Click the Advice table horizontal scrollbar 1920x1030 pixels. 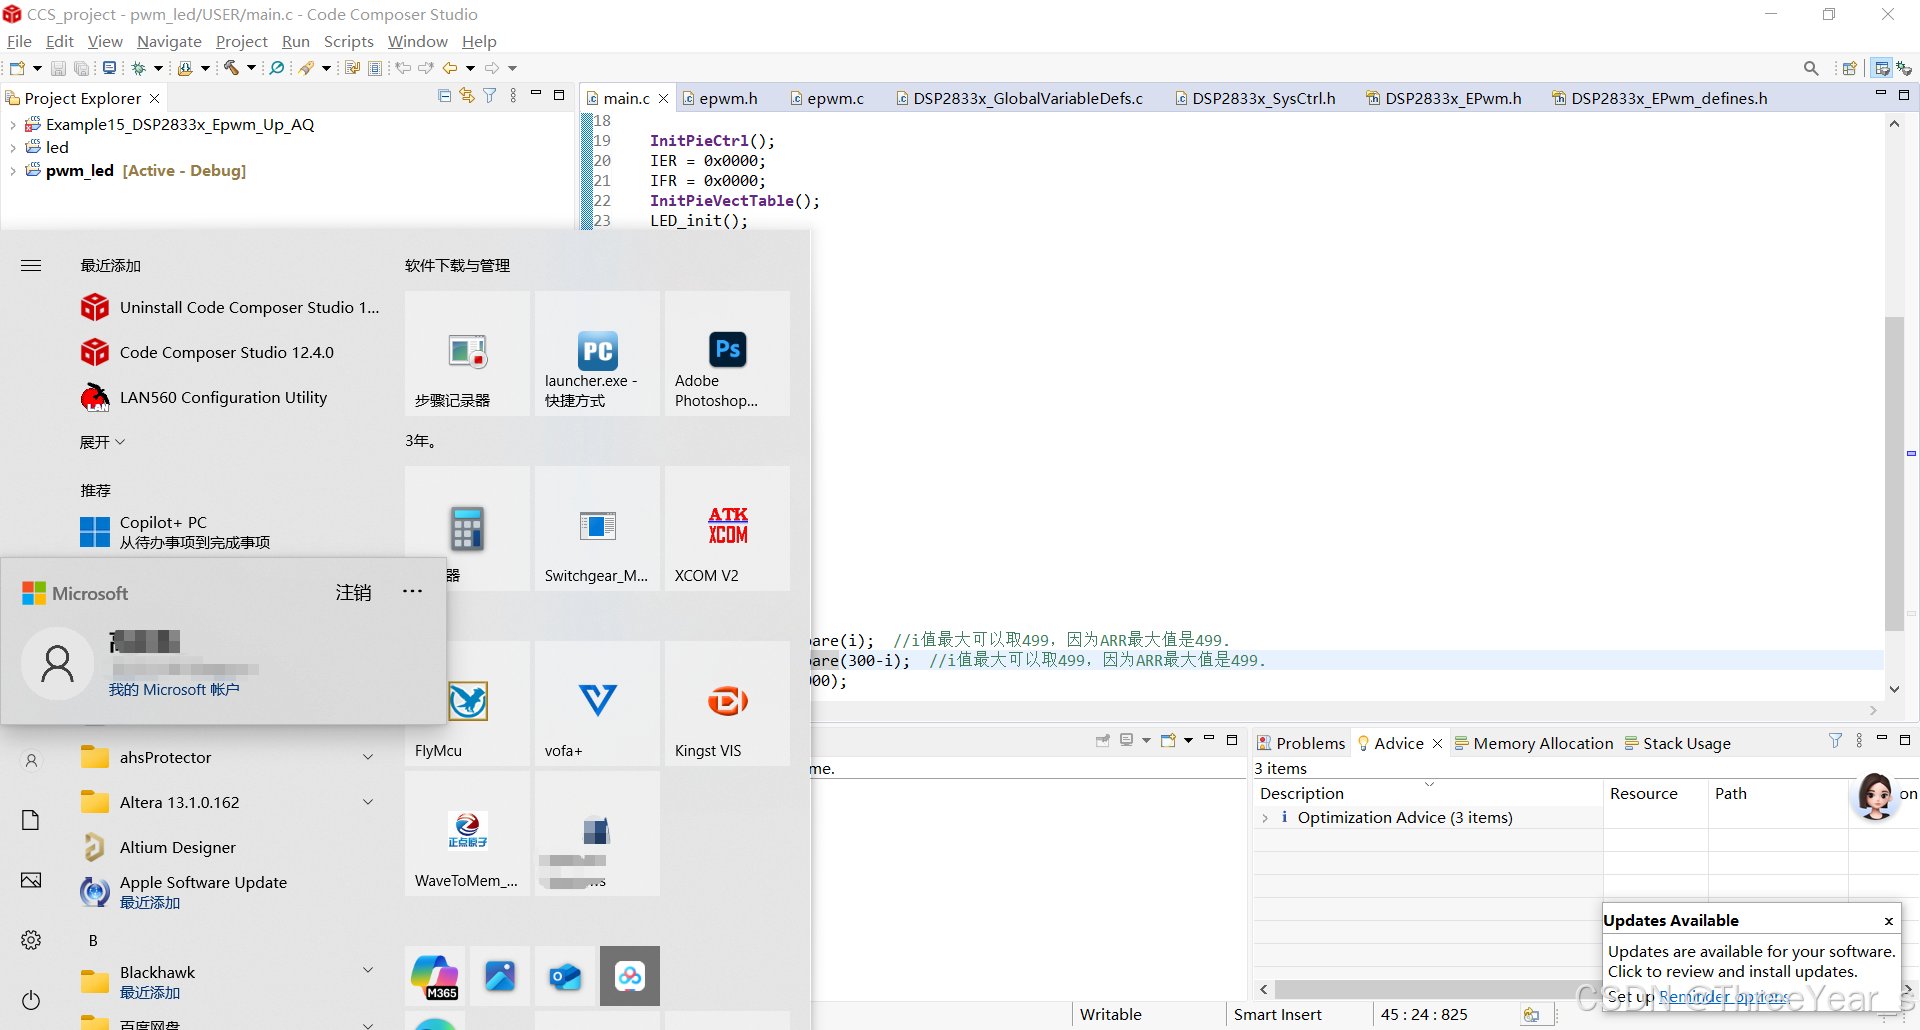coord(1437,989)
